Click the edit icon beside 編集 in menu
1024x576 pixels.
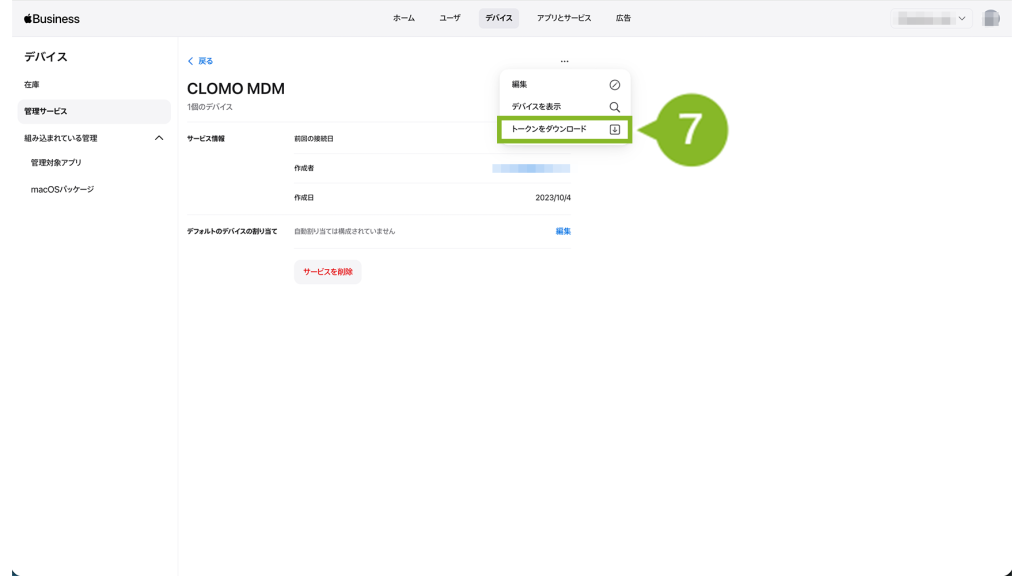click(614, 85)
